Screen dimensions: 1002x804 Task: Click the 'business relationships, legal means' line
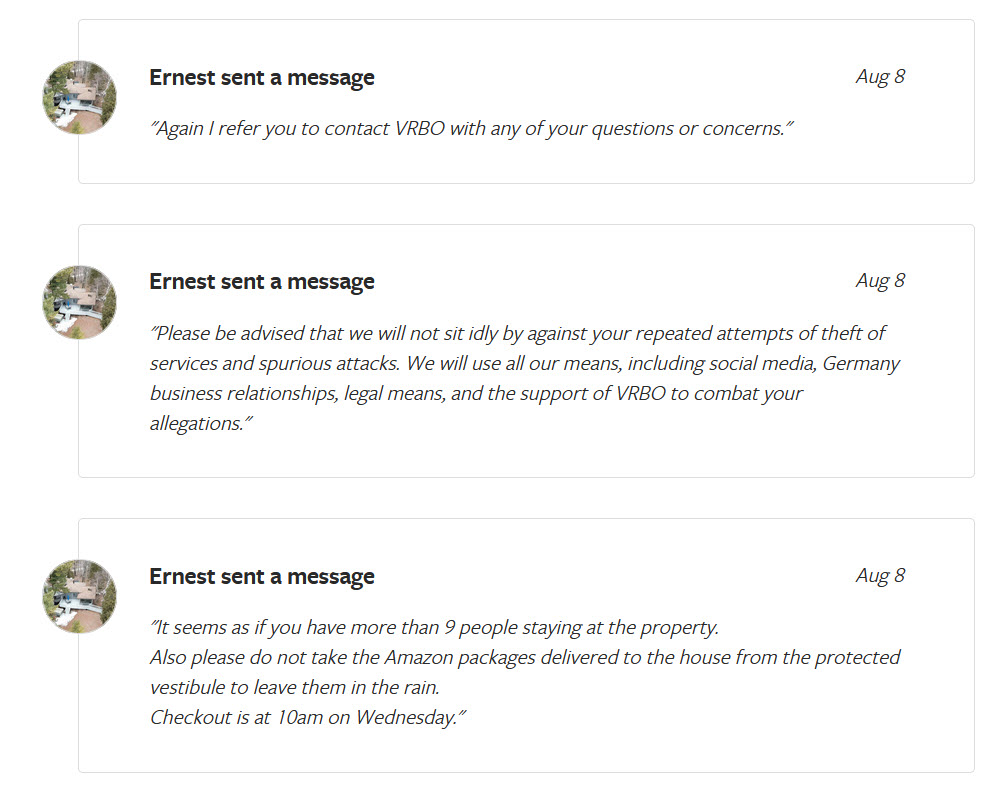(476, 393)
